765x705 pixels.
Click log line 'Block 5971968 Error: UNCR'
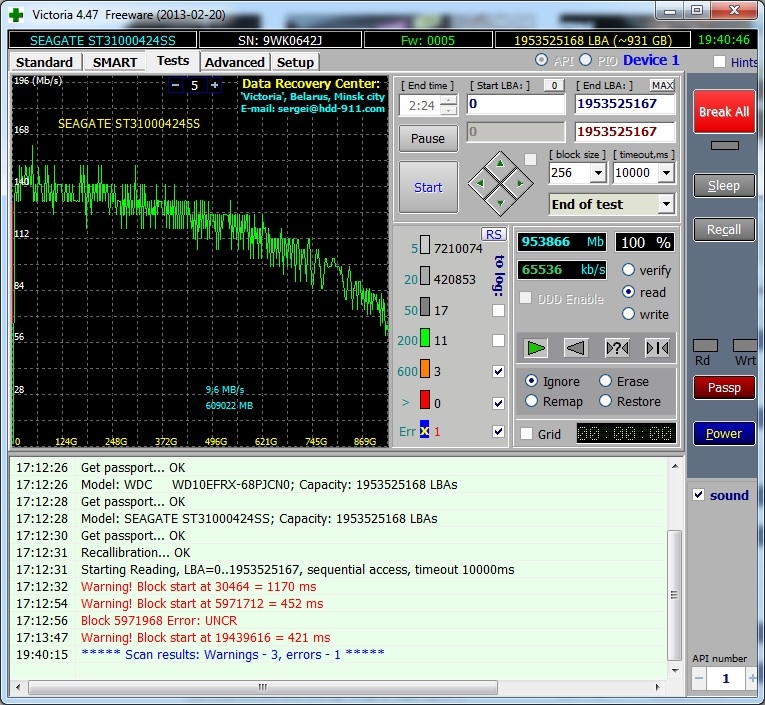click(x=159, y=621)
